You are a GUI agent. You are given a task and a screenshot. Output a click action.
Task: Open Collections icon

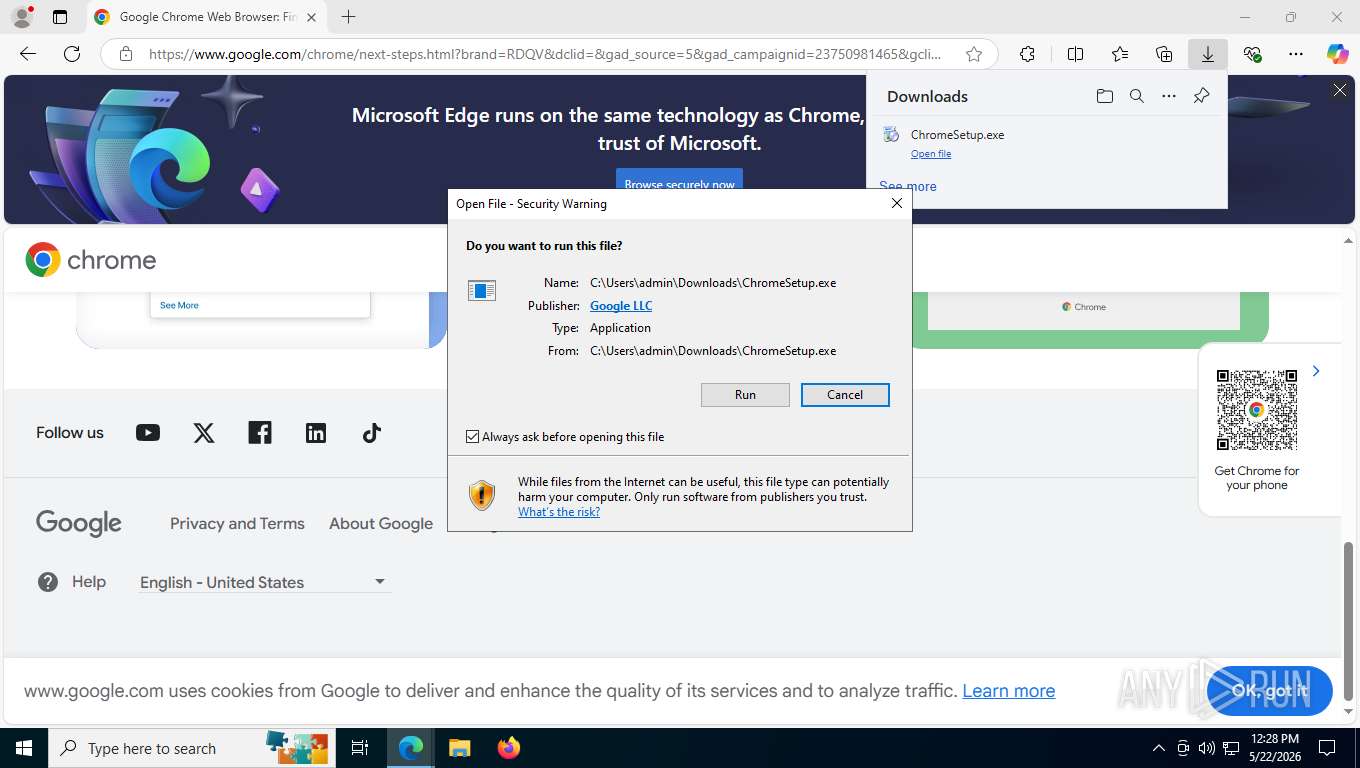point(1164,54)
